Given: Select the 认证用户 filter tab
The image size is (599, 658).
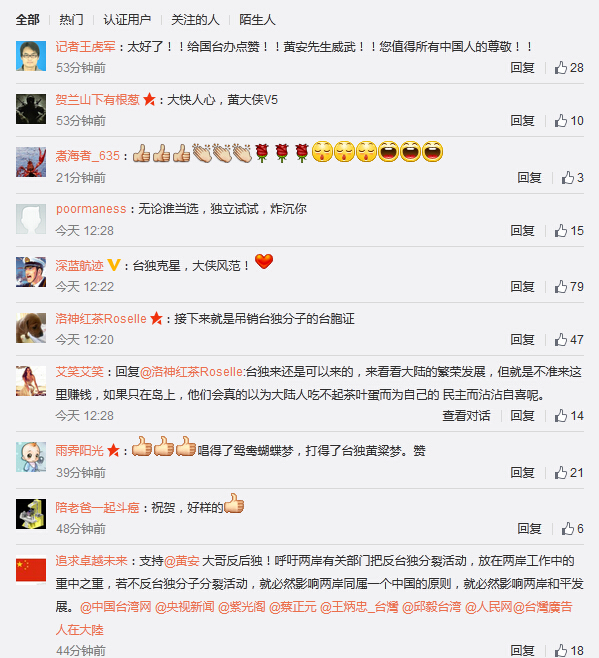Looking at the screenshot, I should tap(127, 20).
